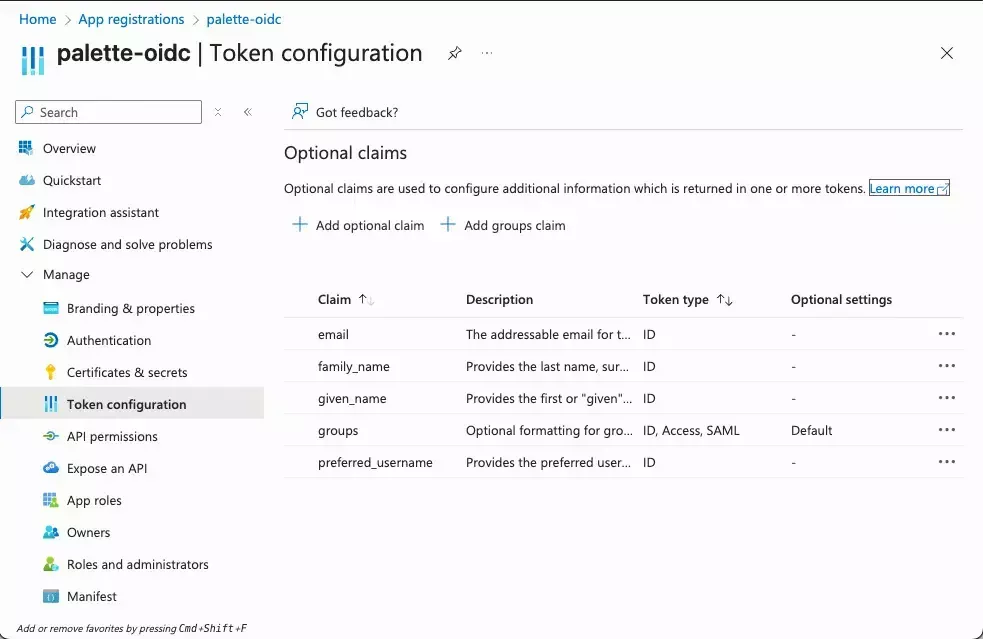The width and height of the screenshot is (983, 639).
Task: Collapse the left navigation pane
Action: 248,112
